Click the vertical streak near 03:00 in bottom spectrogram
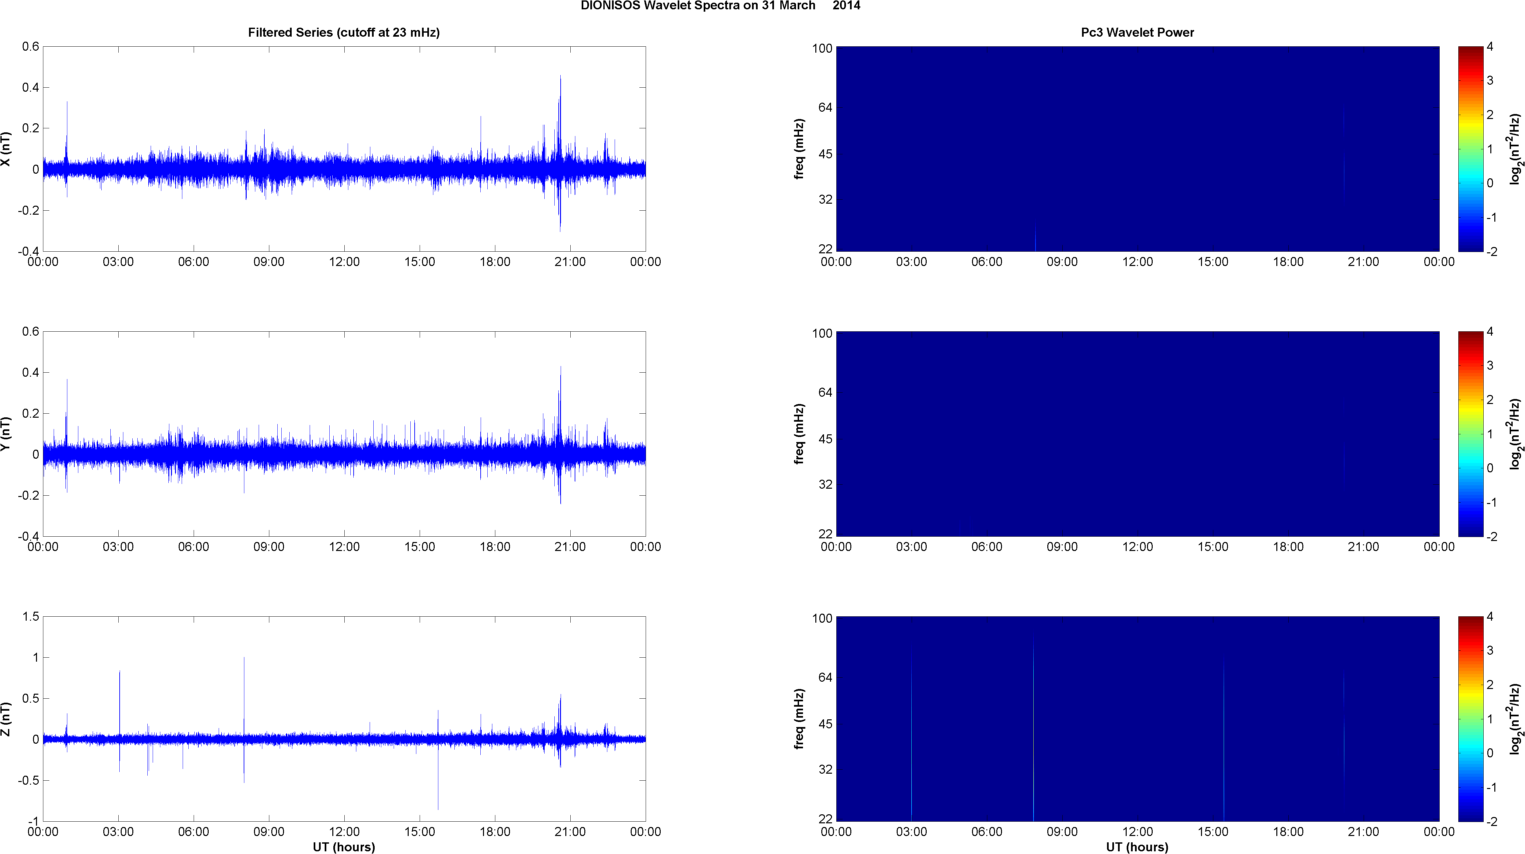Viewport: 1525px width, 854px height. pos(911,740)
